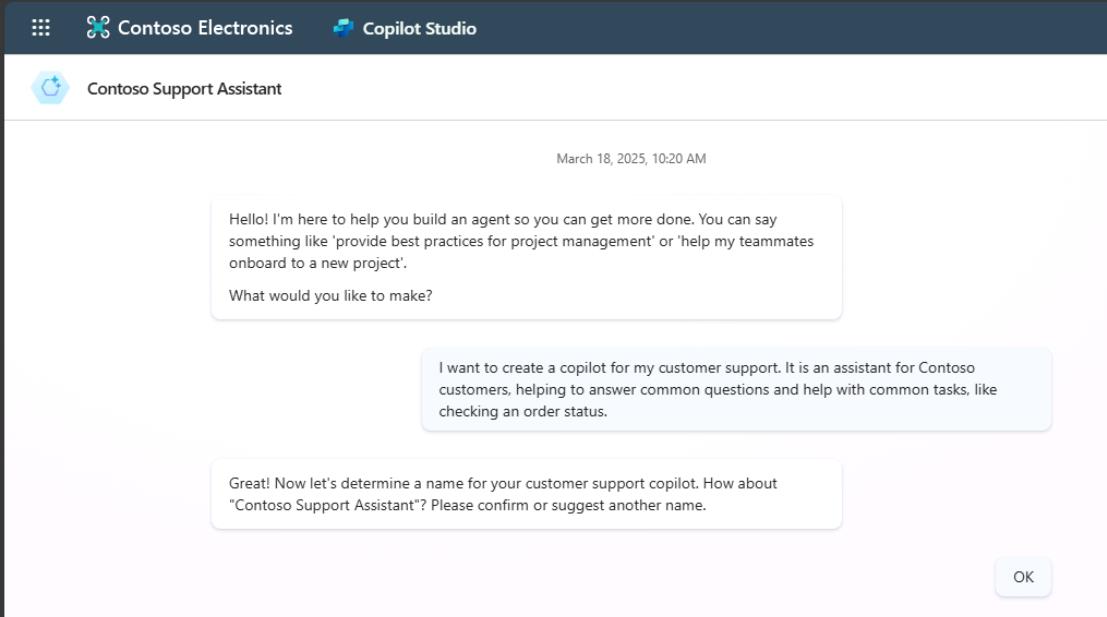Click the Copilot Studio logo icon
The width and height of the screenshot is (1107, 617).
(343, 28)
